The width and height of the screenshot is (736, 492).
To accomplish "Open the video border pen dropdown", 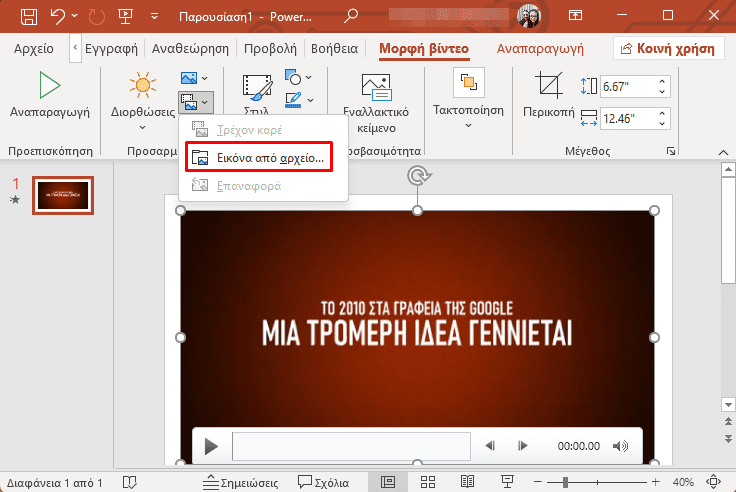I will tap(299, 100).
